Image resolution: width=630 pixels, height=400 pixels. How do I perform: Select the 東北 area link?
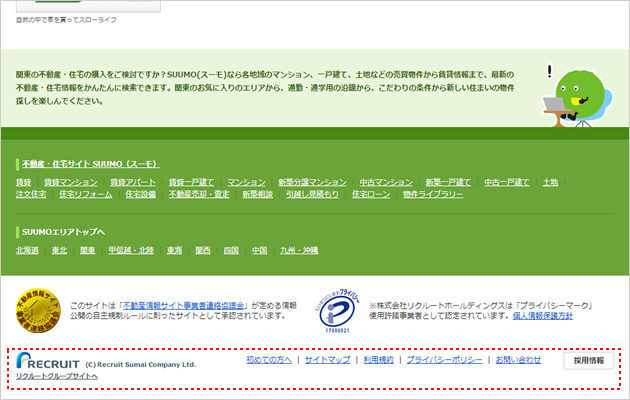point(59,251)
